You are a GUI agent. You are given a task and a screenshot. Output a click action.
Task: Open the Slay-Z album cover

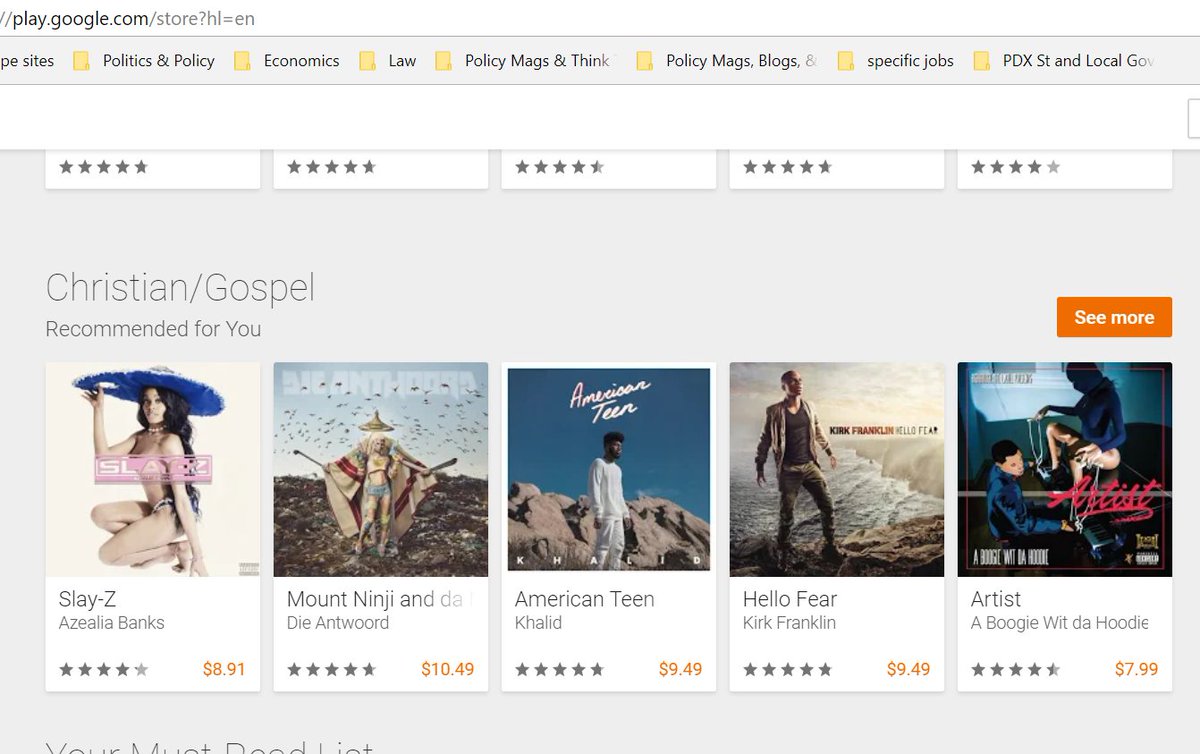(153, 469)
